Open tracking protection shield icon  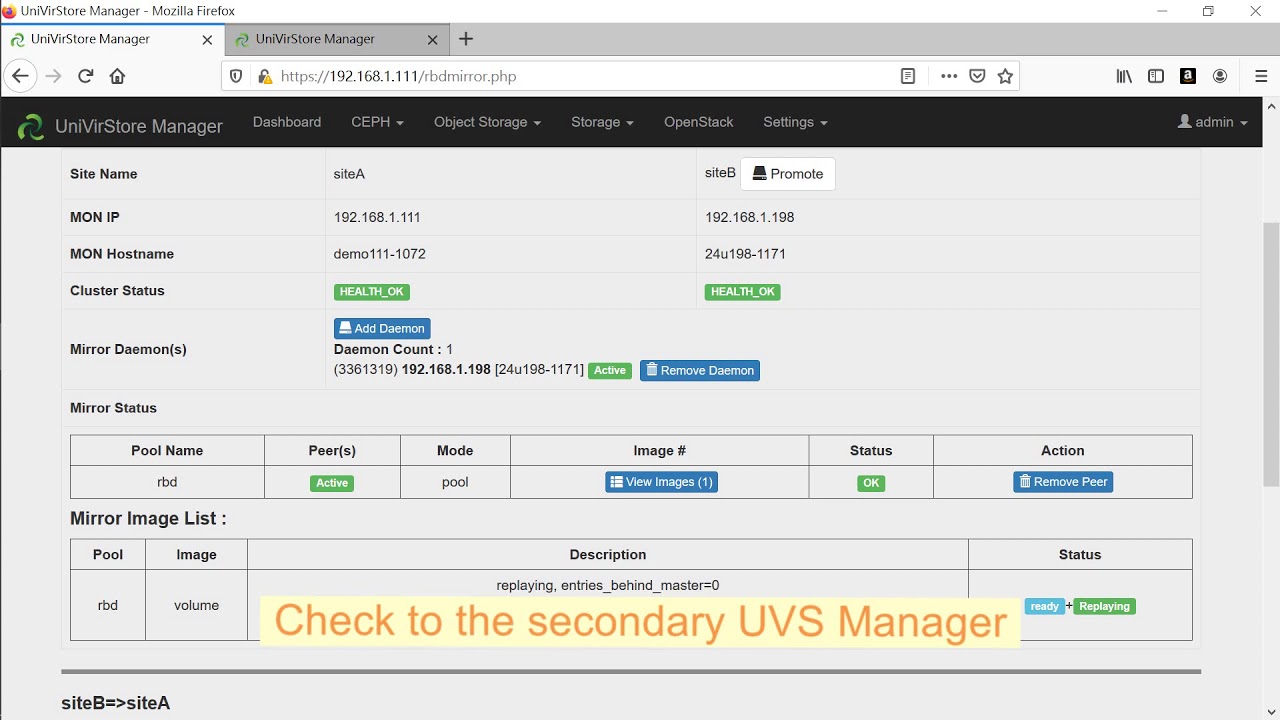click(x=237, y=76)
